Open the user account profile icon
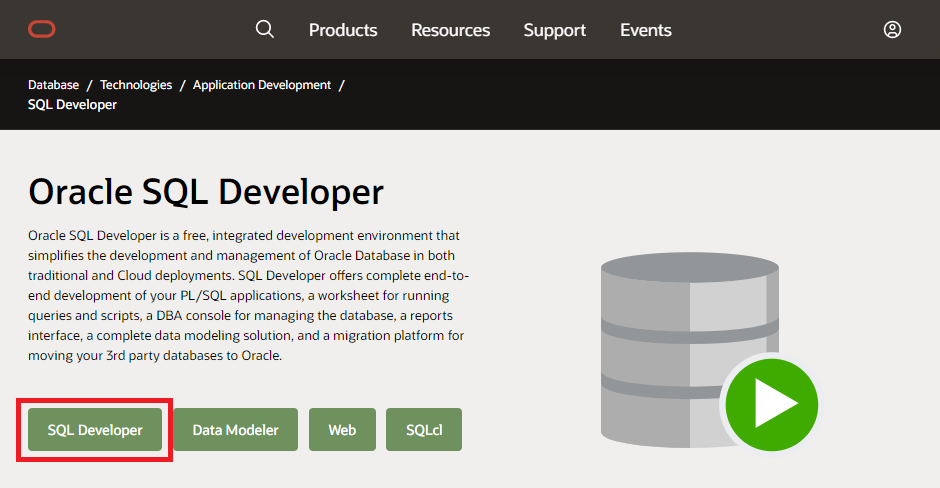The image size is (940, 488). [892, 29]
